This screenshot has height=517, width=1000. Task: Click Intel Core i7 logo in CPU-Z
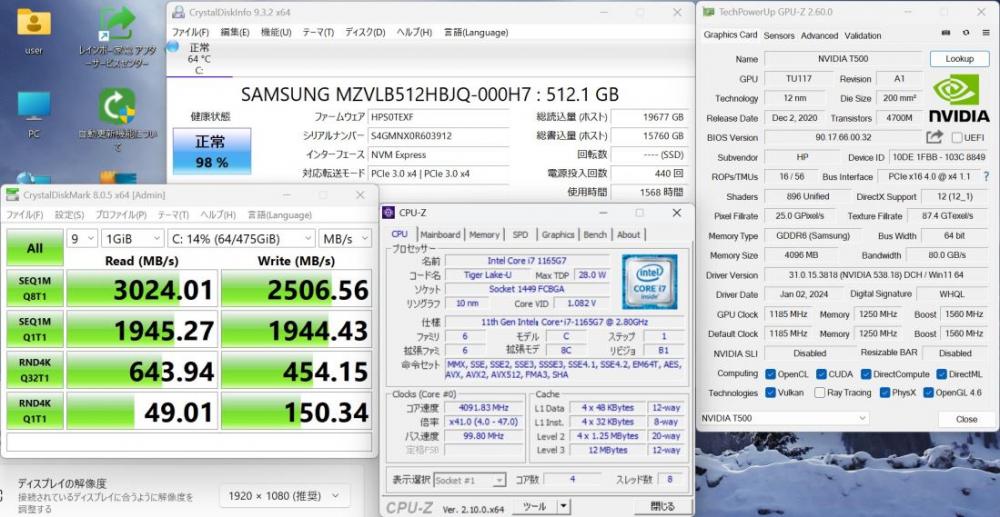click(649, 280)
